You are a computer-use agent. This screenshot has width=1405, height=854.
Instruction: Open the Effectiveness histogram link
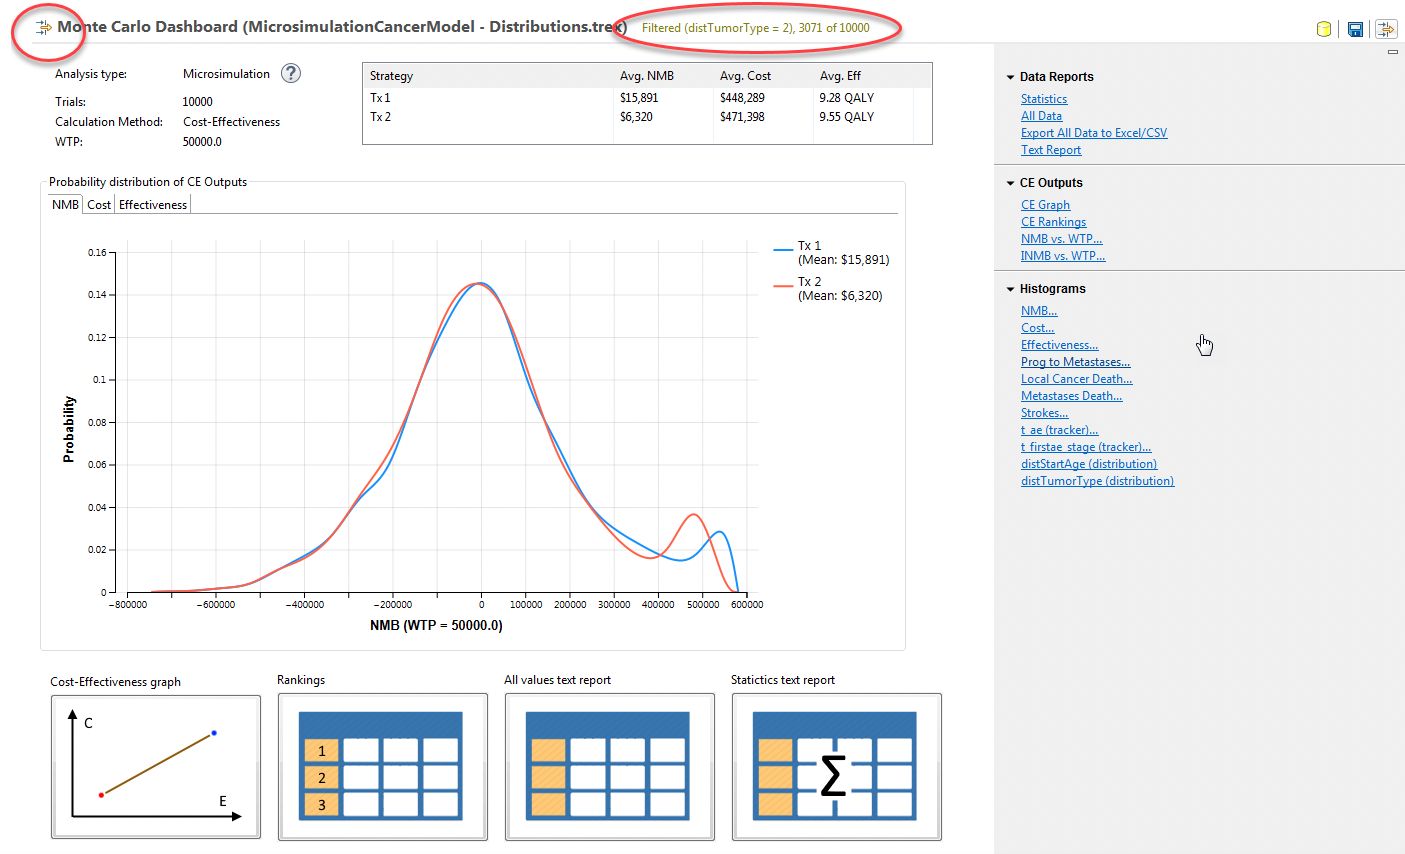pos(1059,345)
